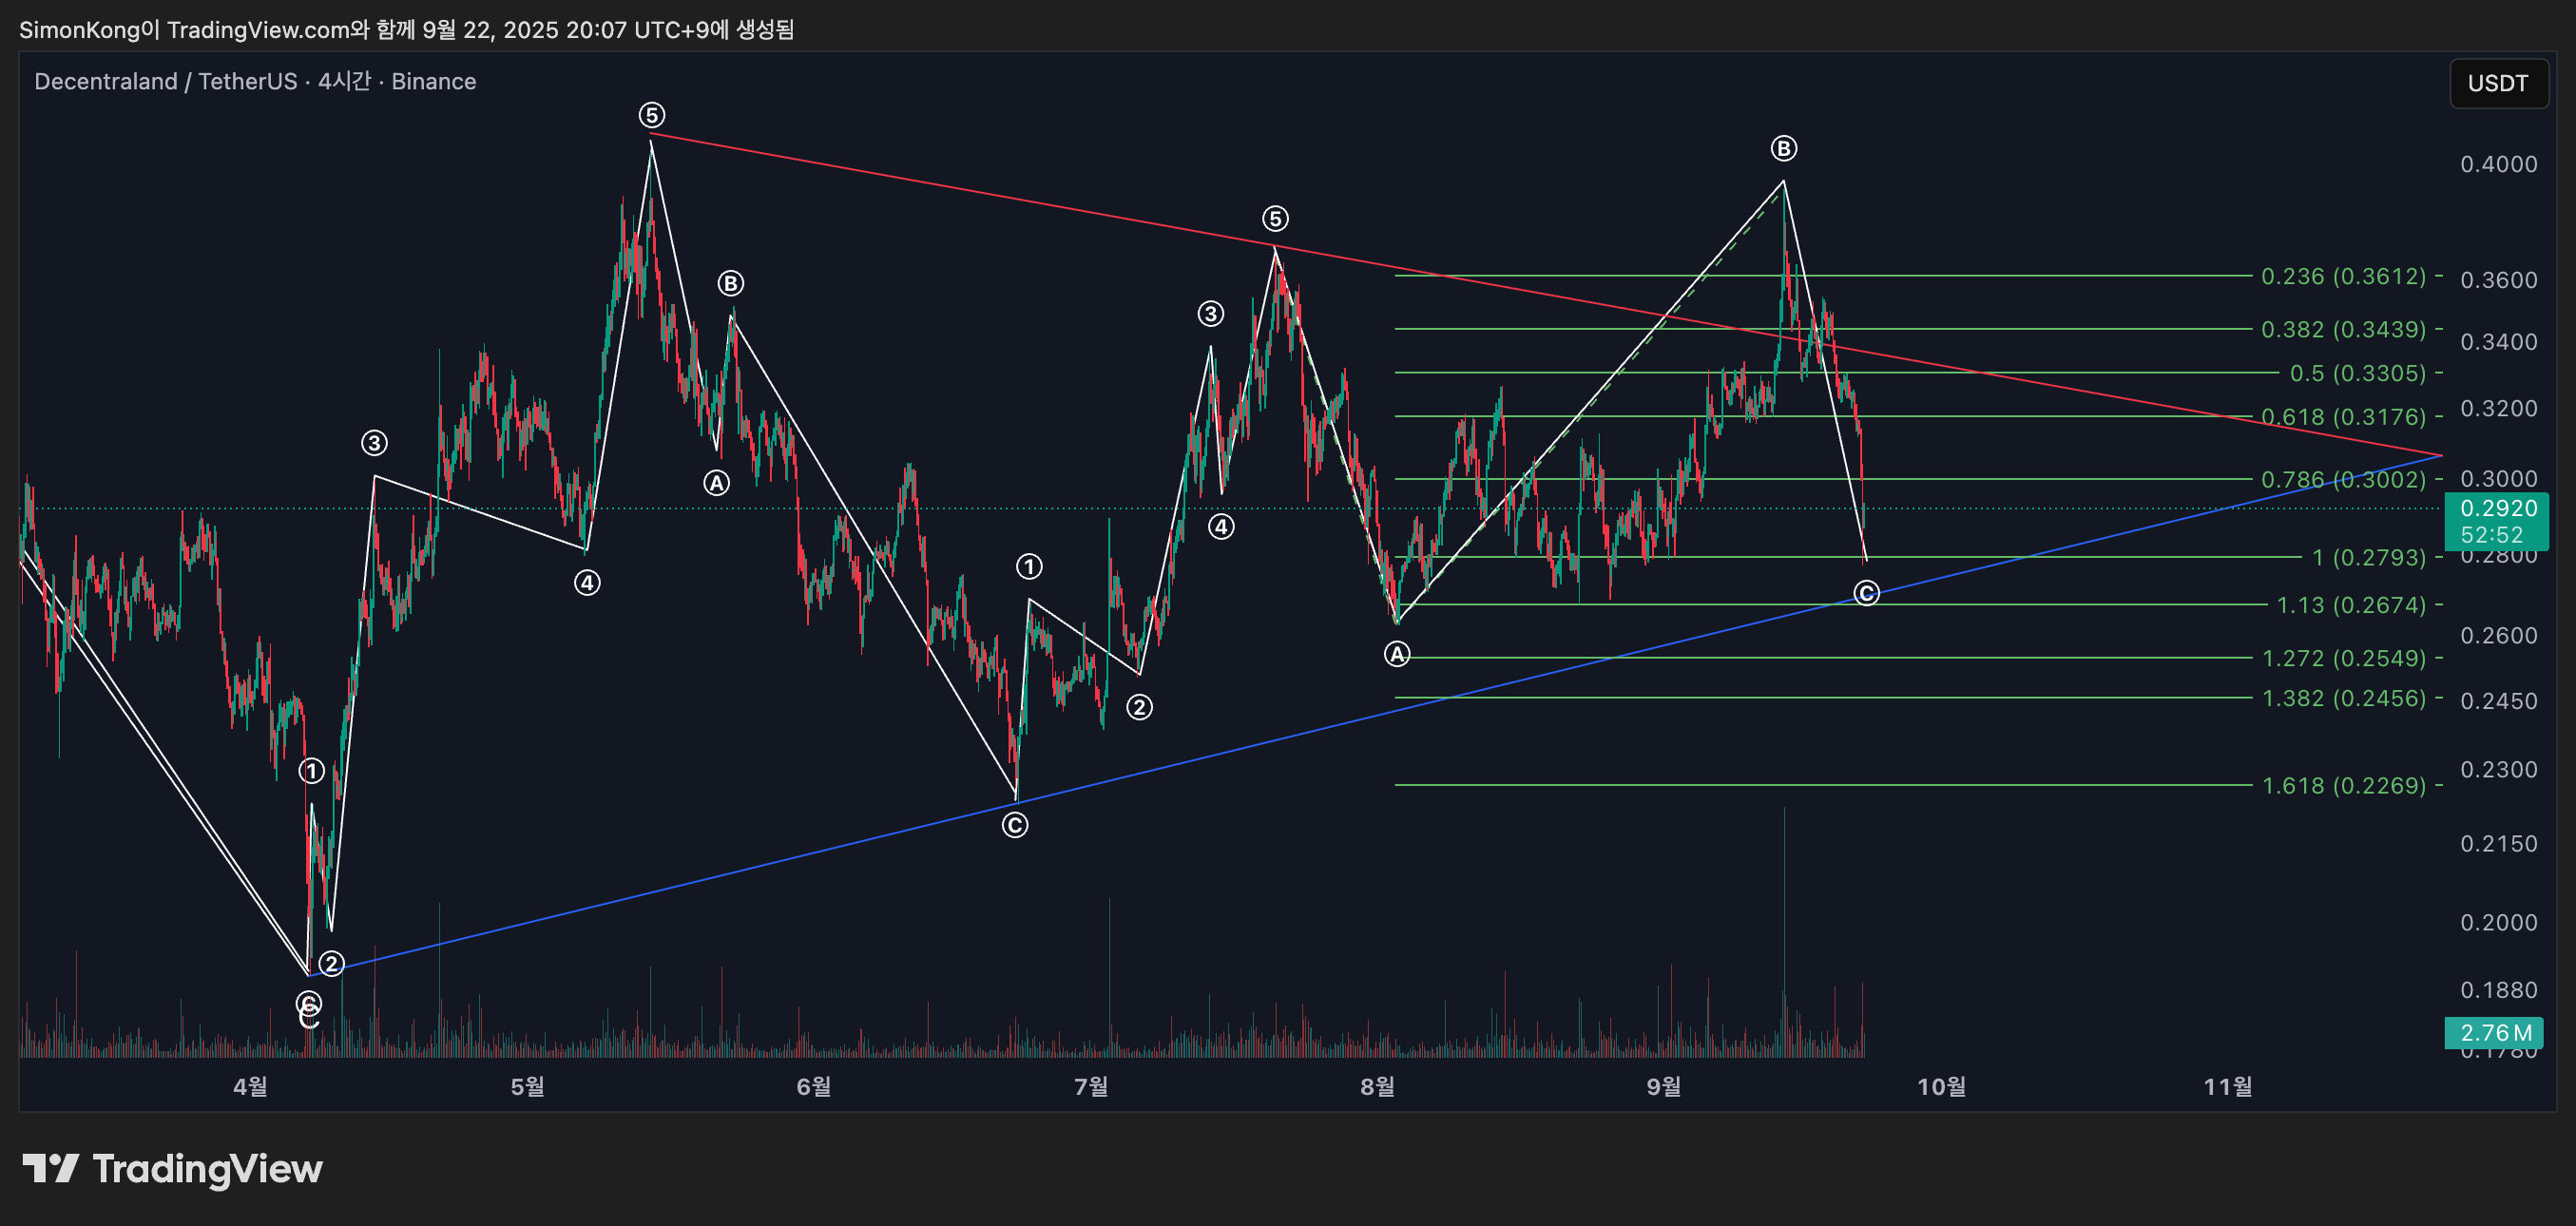
Task: Click the 0.4000 price axis label
Action: [2497, 164]
